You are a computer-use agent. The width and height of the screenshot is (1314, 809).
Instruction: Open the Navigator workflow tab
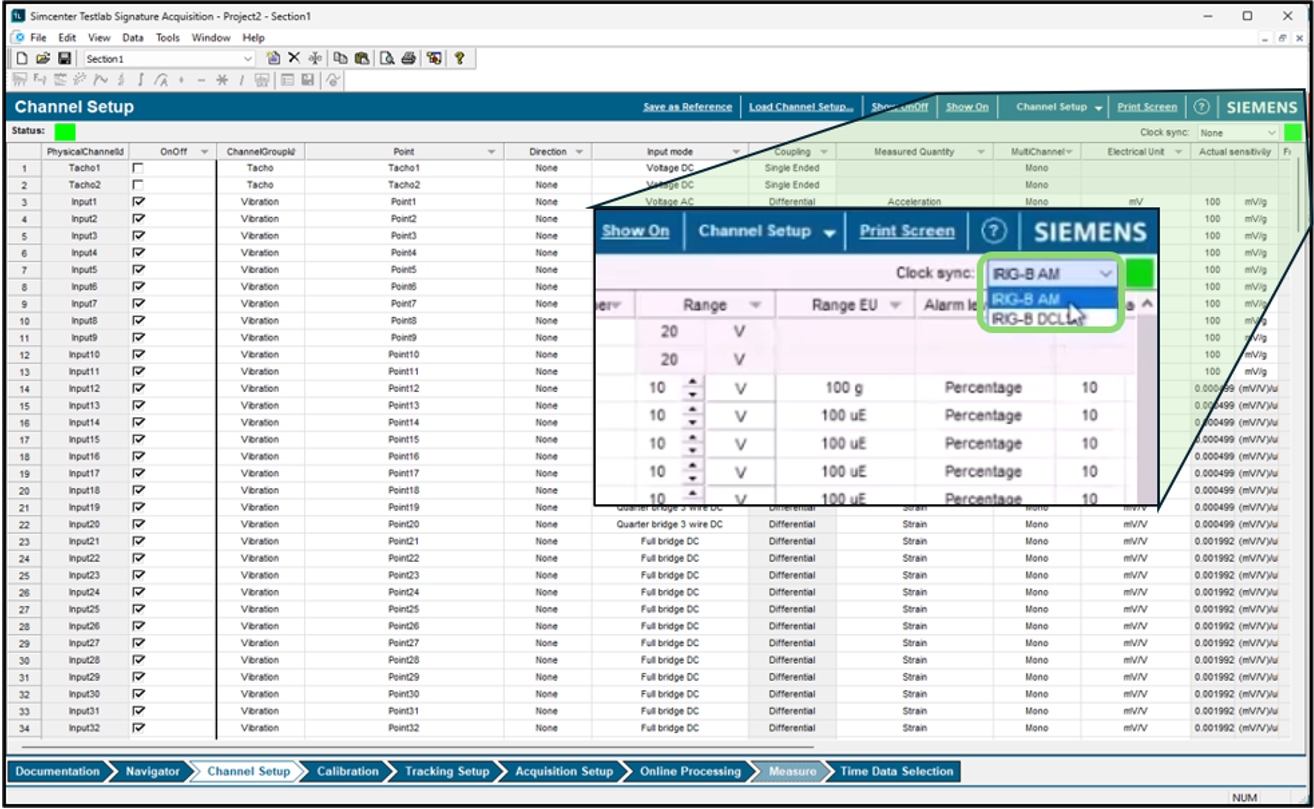pyautogui.click(x=153, y=771)
